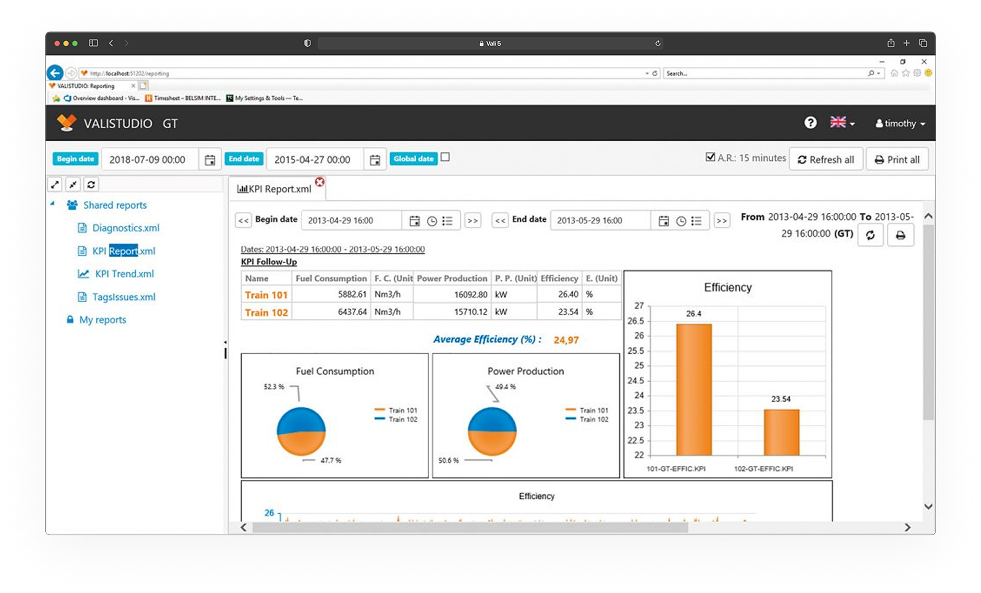The width and height of the screenshot is (981, 593).
Task: Open the clock icon next to the report Begin date
Action: coord(430,220)
